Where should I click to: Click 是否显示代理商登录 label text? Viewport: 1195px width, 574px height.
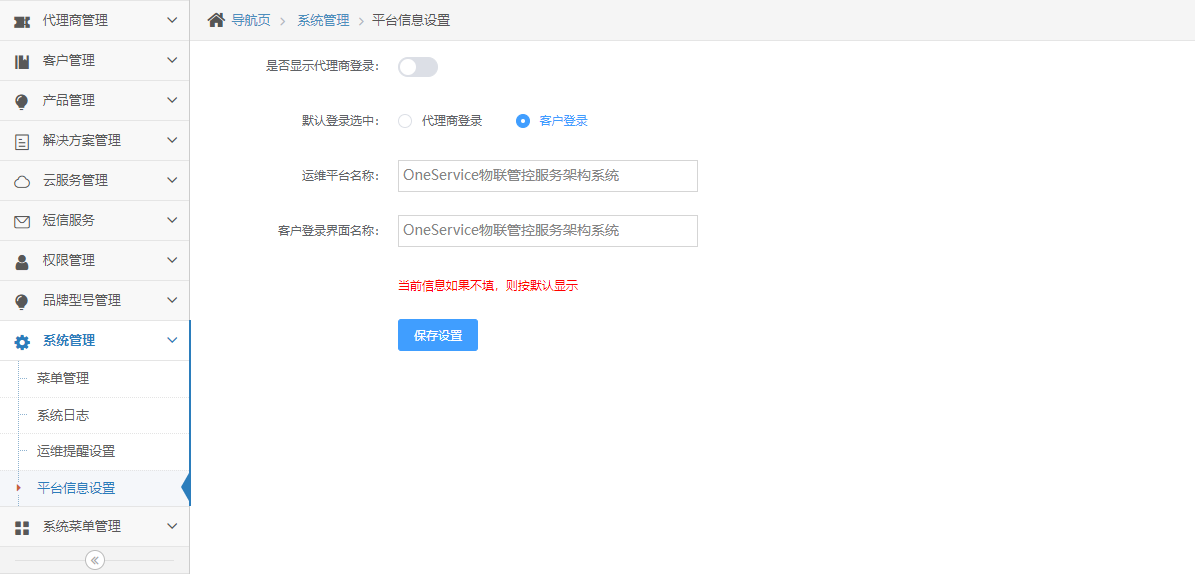click(322, 66)
